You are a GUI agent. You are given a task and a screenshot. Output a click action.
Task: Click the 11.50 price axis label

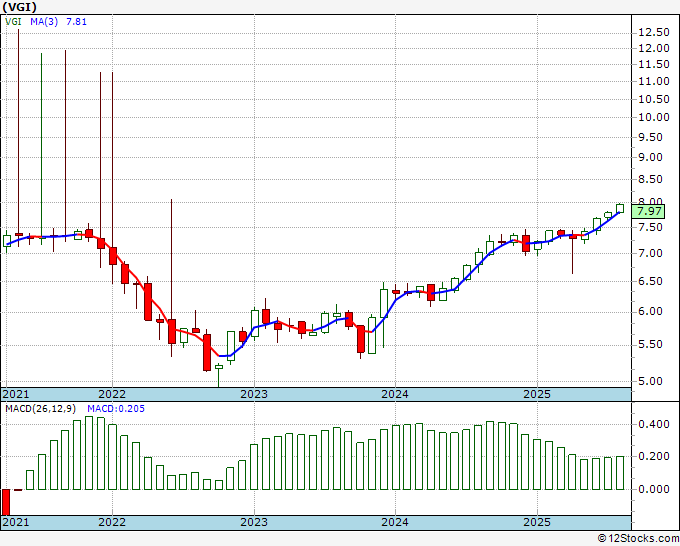point(654,65)
